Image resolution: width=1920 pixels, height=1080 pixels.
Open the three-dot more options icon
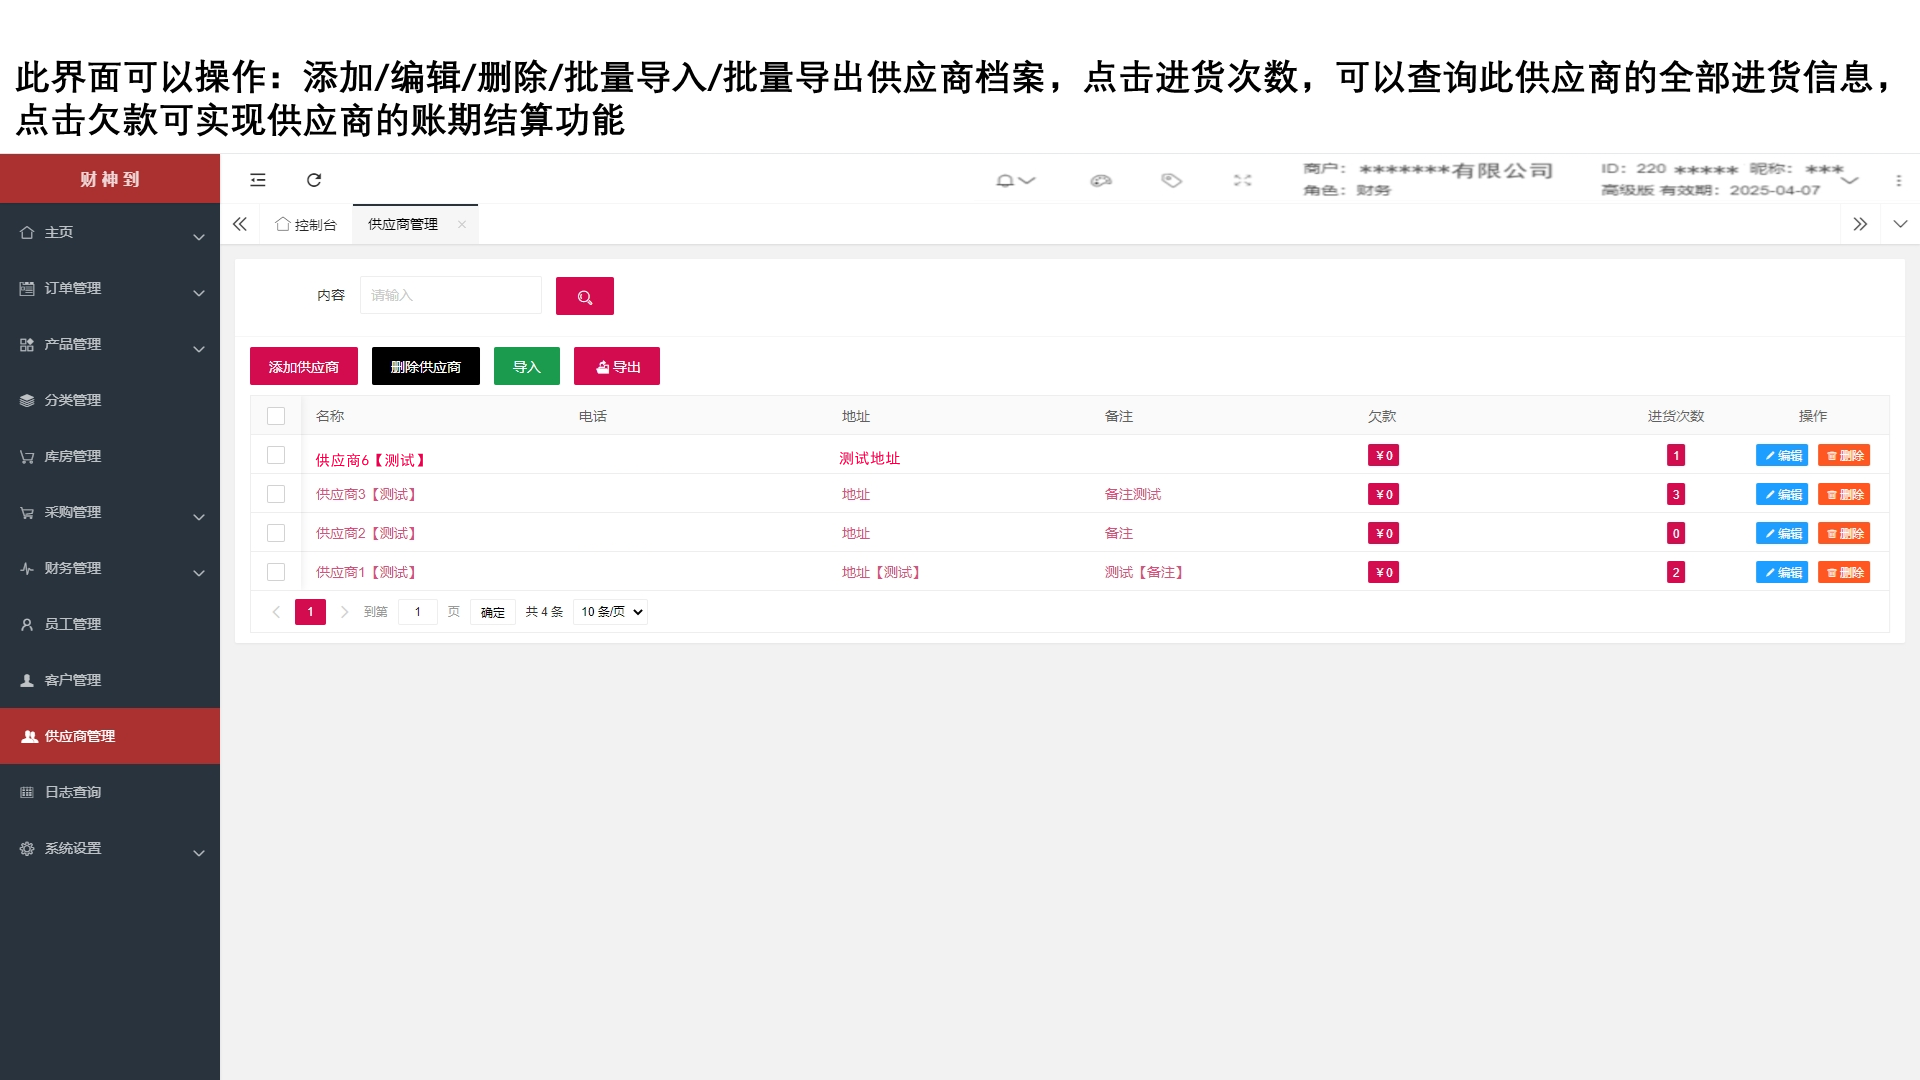pyautogui.click(x=1898, y=181)
